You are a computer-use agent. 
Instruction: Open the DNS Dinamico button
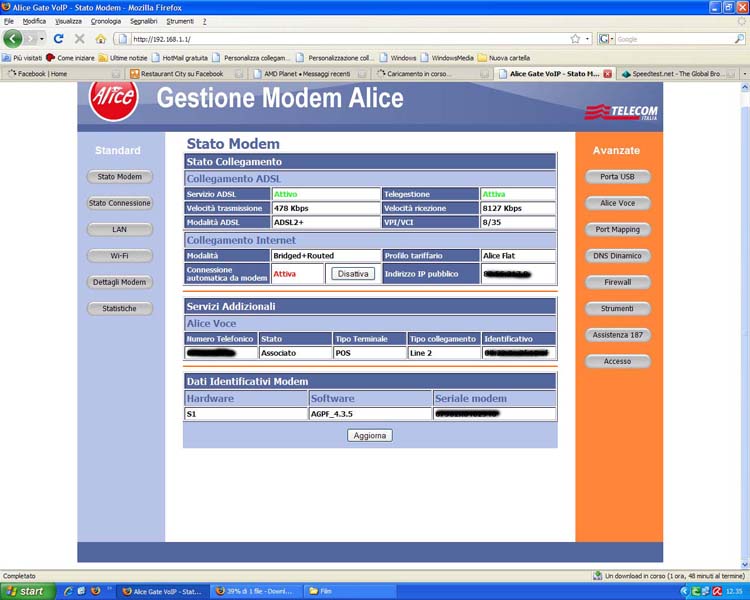coord(618,256)
